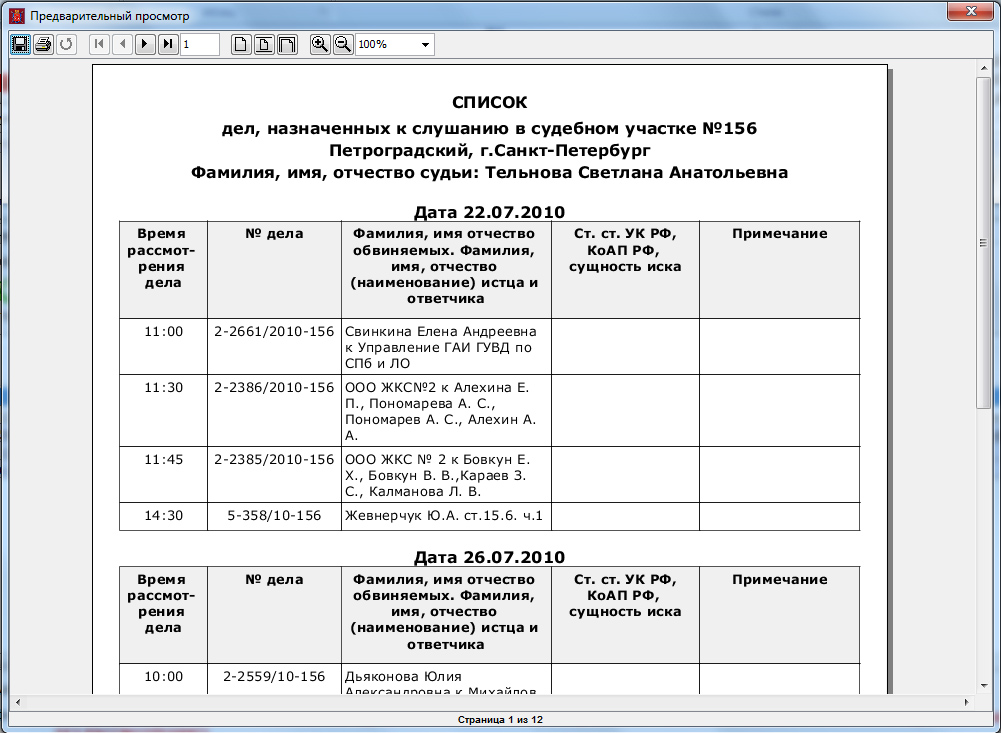Click the line mentioning судебном участке №156
The width and height of the screenshot is (1001, 733).
489,129
